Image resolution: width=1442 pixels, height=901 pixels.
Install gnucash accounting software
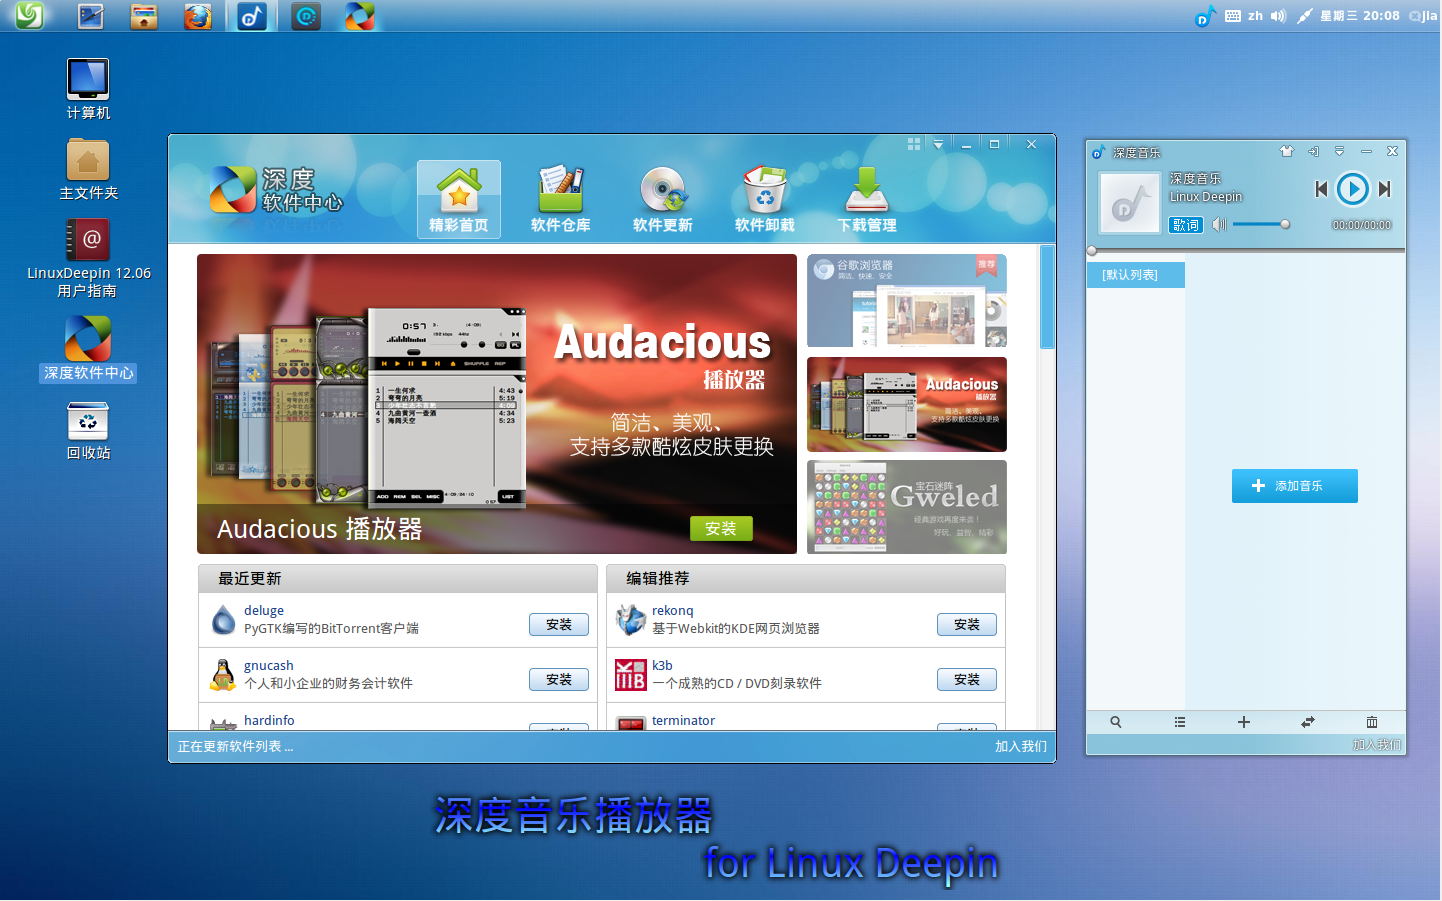(559, 680)
